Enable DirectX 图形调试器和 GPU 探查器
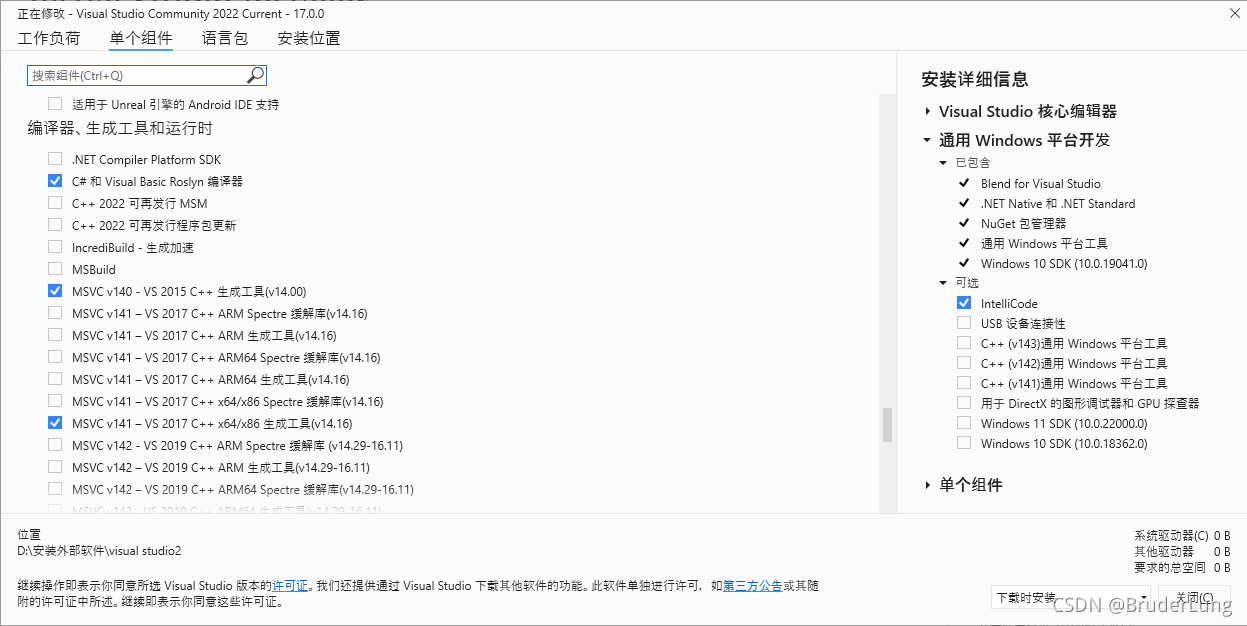 [x=964, y=403]
